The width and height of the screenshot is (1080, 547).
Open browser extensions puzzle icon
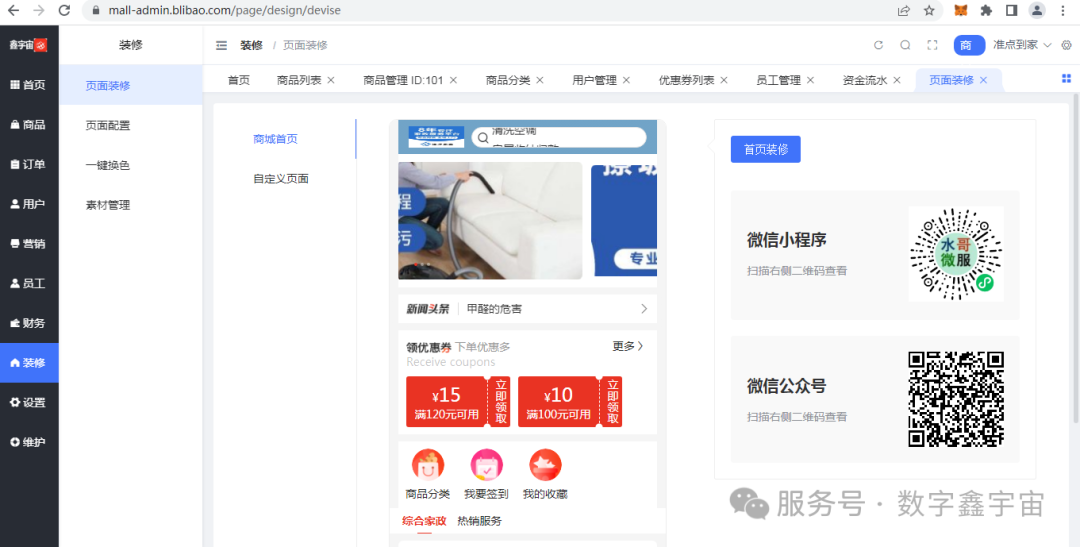click(x=986, y=10)
